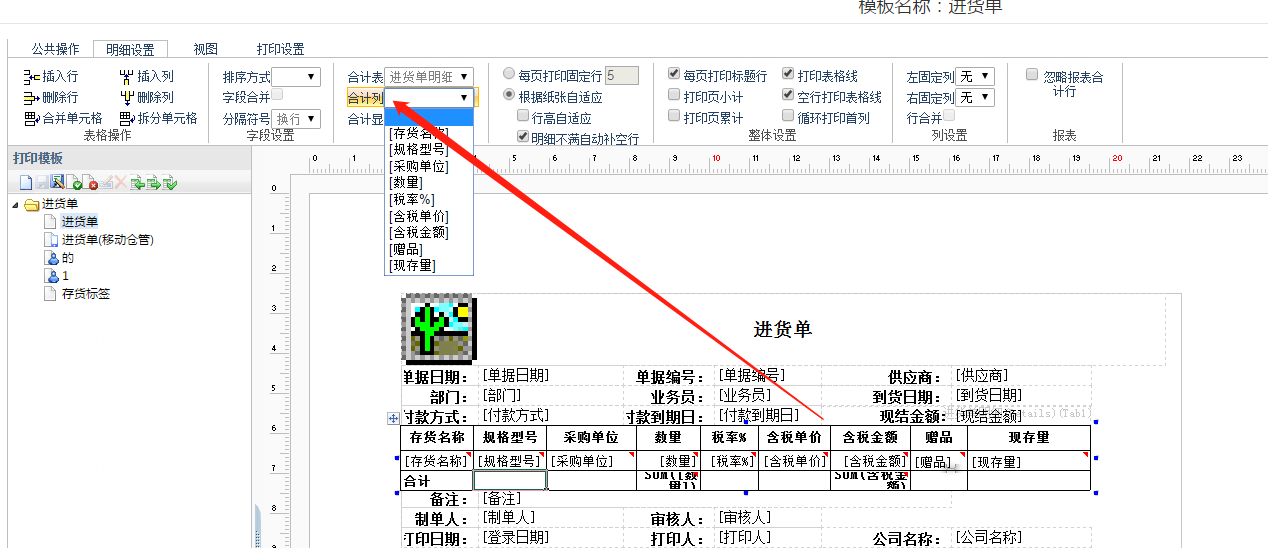
Task: Switch to the 打印设置 tab
Action: (x=280, y=49)
